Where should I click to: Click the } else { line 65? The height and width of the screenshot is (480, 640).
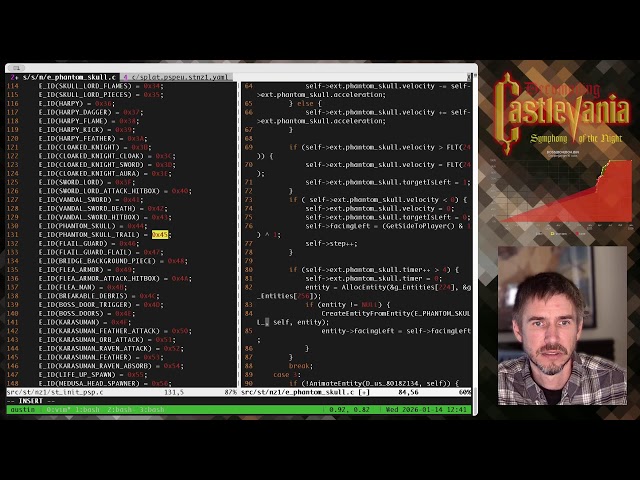click(305, 104)
